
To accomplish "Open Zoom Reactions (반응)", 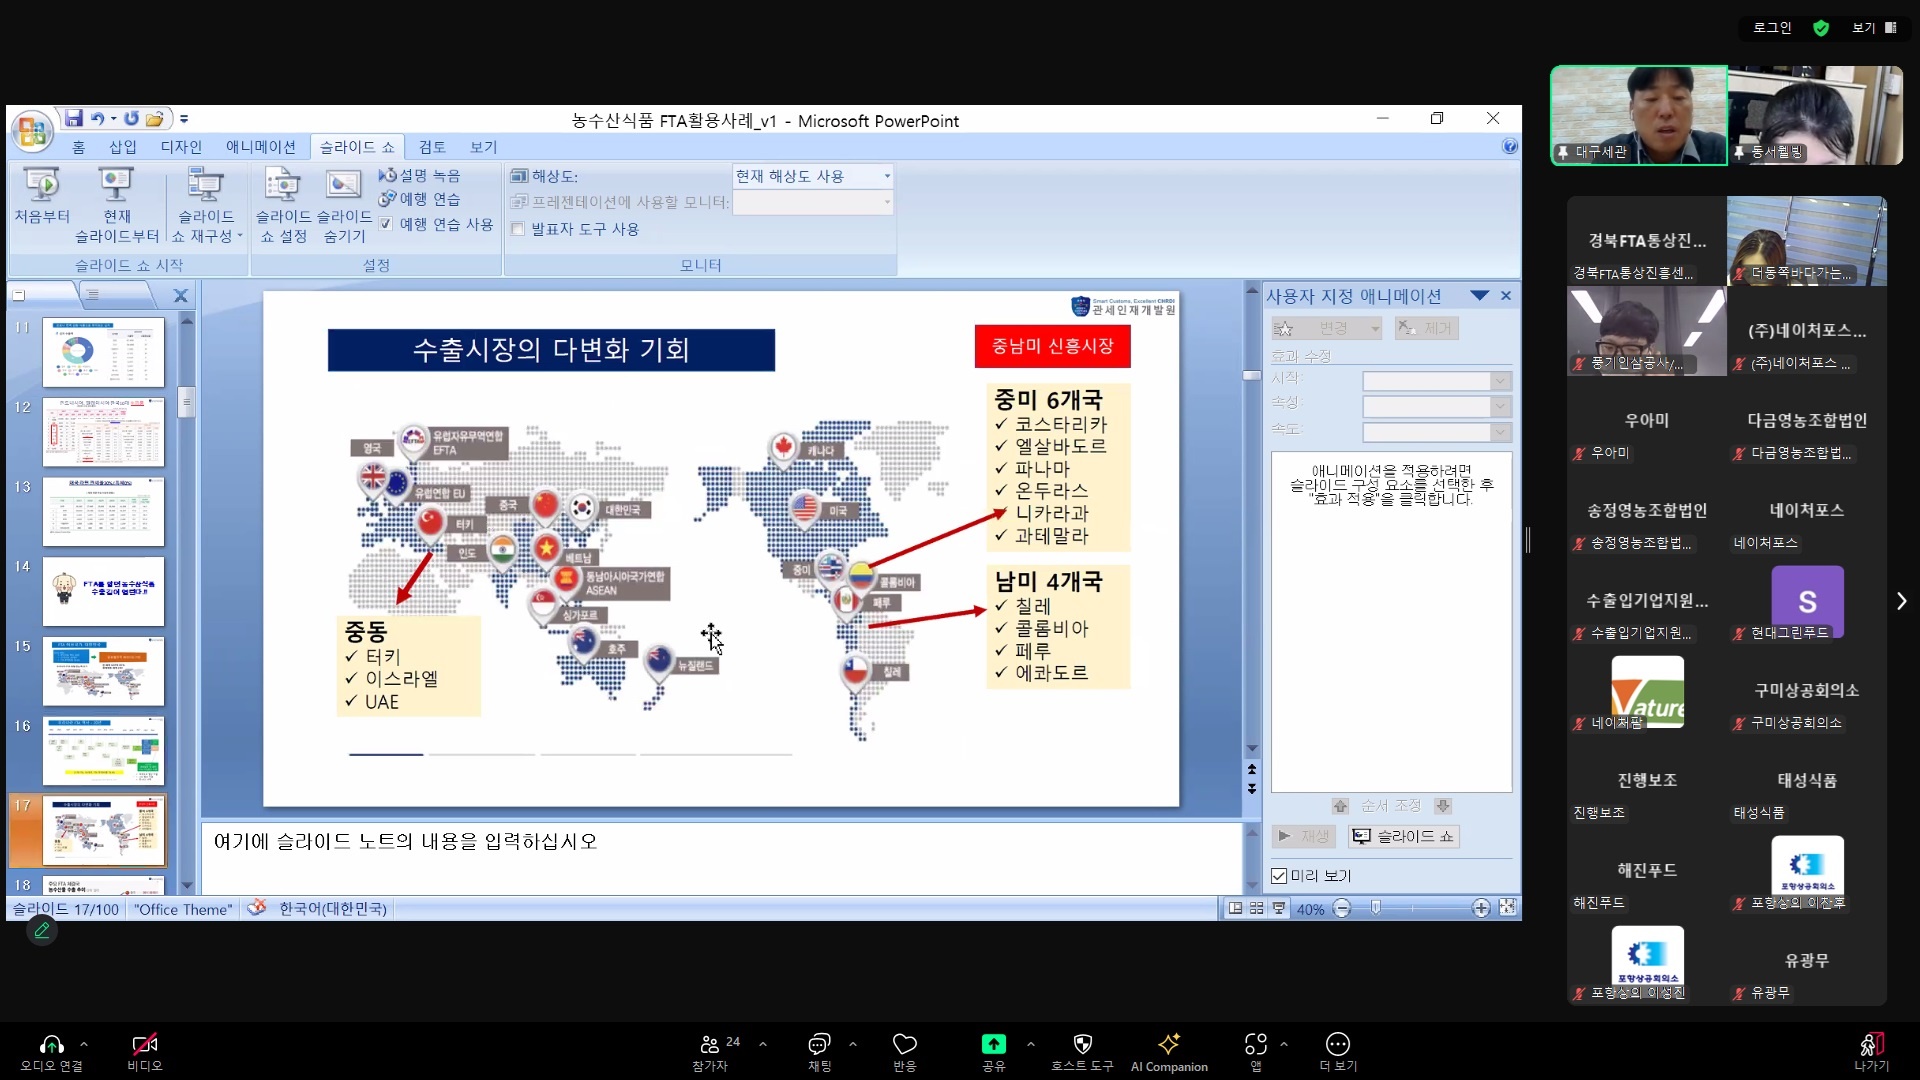I will pos(905,1052).
